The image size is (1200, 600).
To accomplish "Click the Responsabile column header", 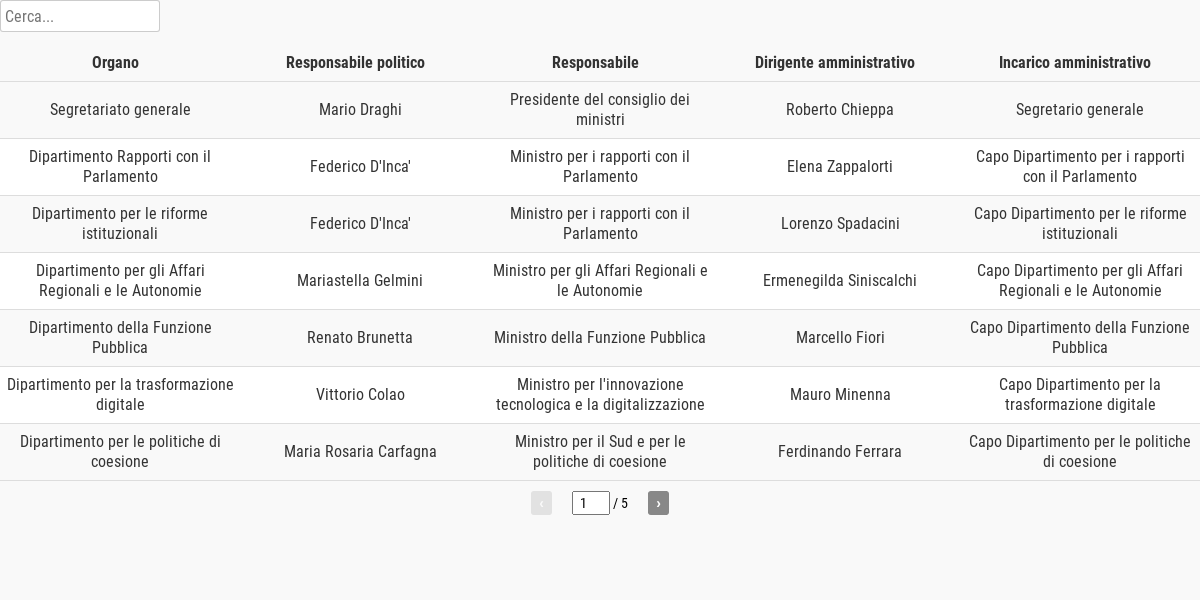I will (x=595, y=62).
